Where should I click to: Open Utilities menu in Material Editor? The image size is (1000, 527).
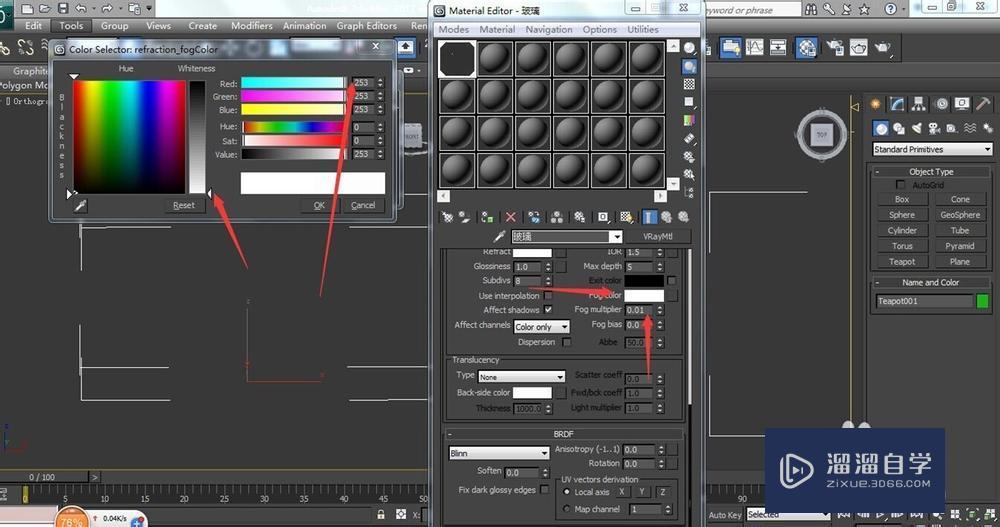(x=643, y=29)
